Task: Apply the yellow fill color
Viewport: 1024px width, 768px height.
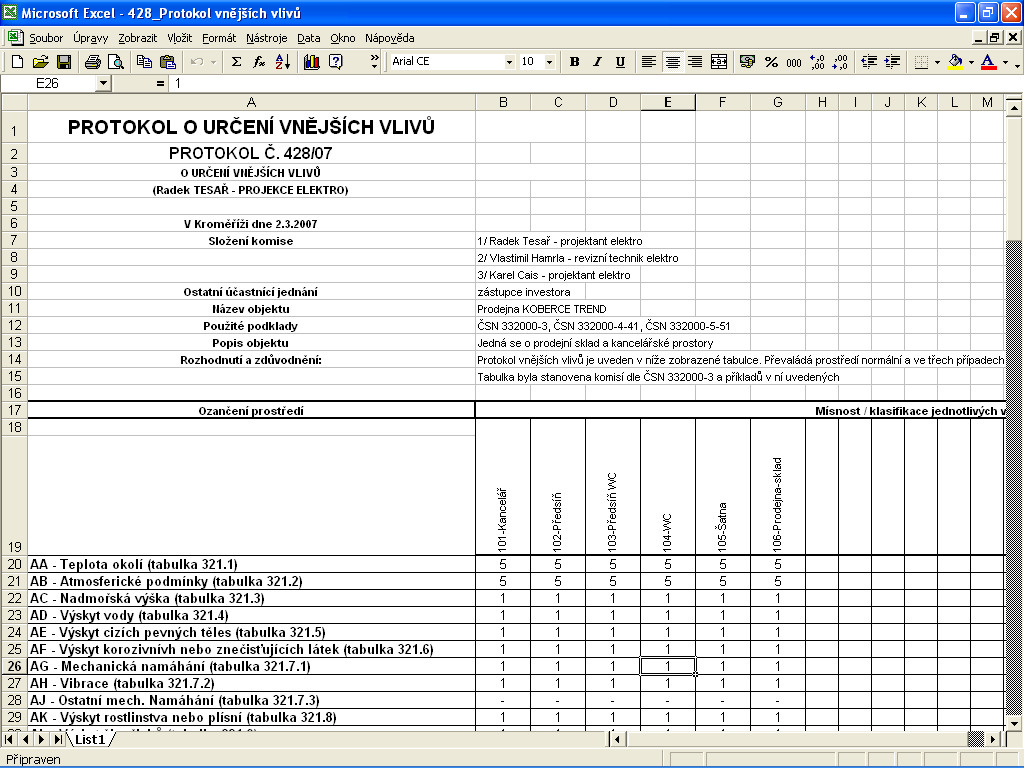Action: click(955, 61)
